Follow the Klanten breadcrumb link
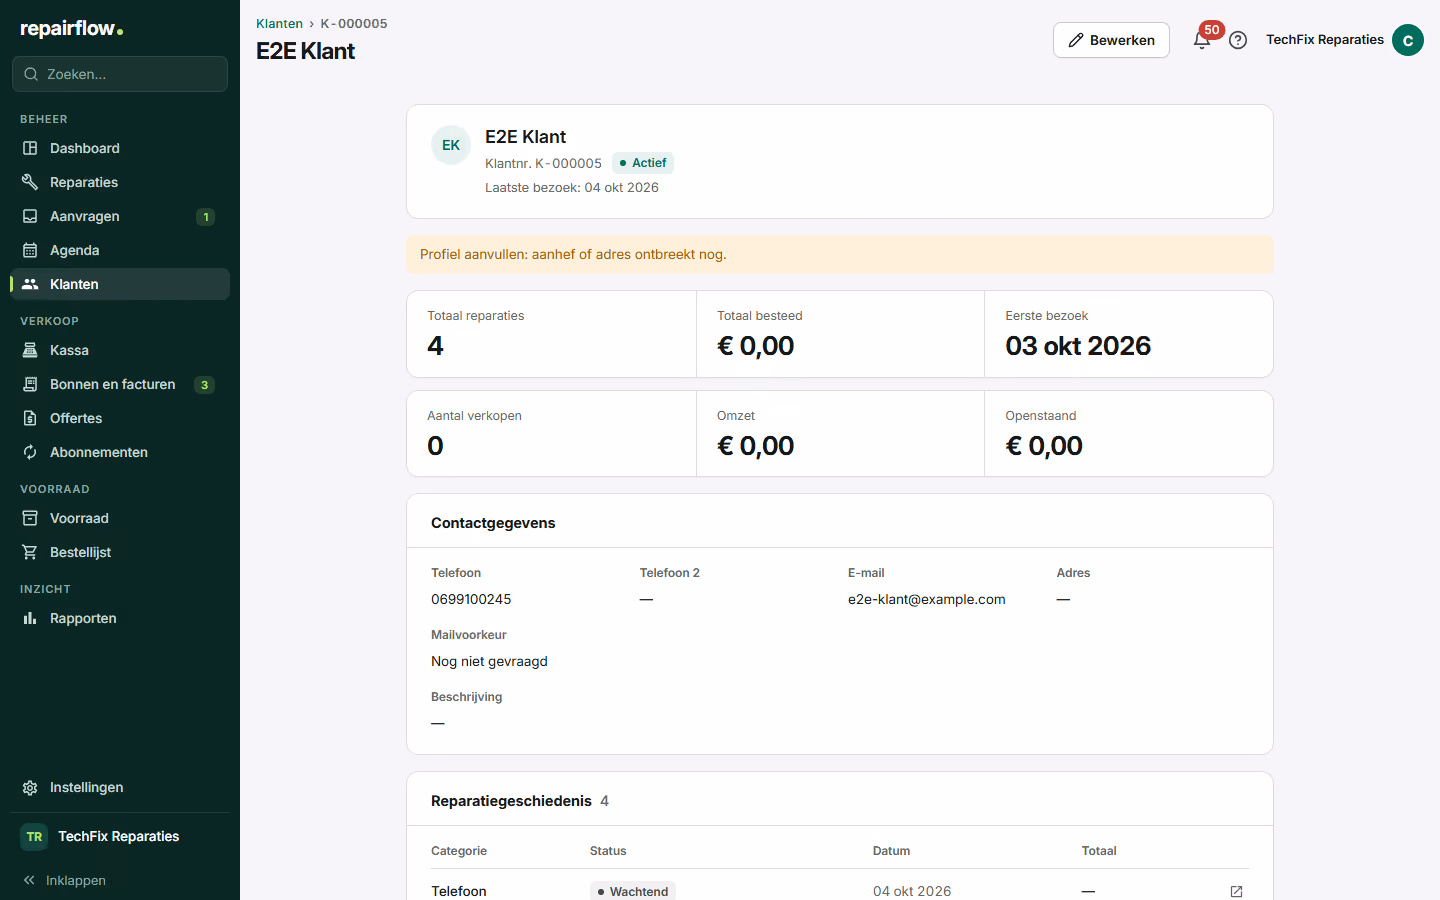The height and width of the screenshot is (900, 1440). tap(279, 23)
